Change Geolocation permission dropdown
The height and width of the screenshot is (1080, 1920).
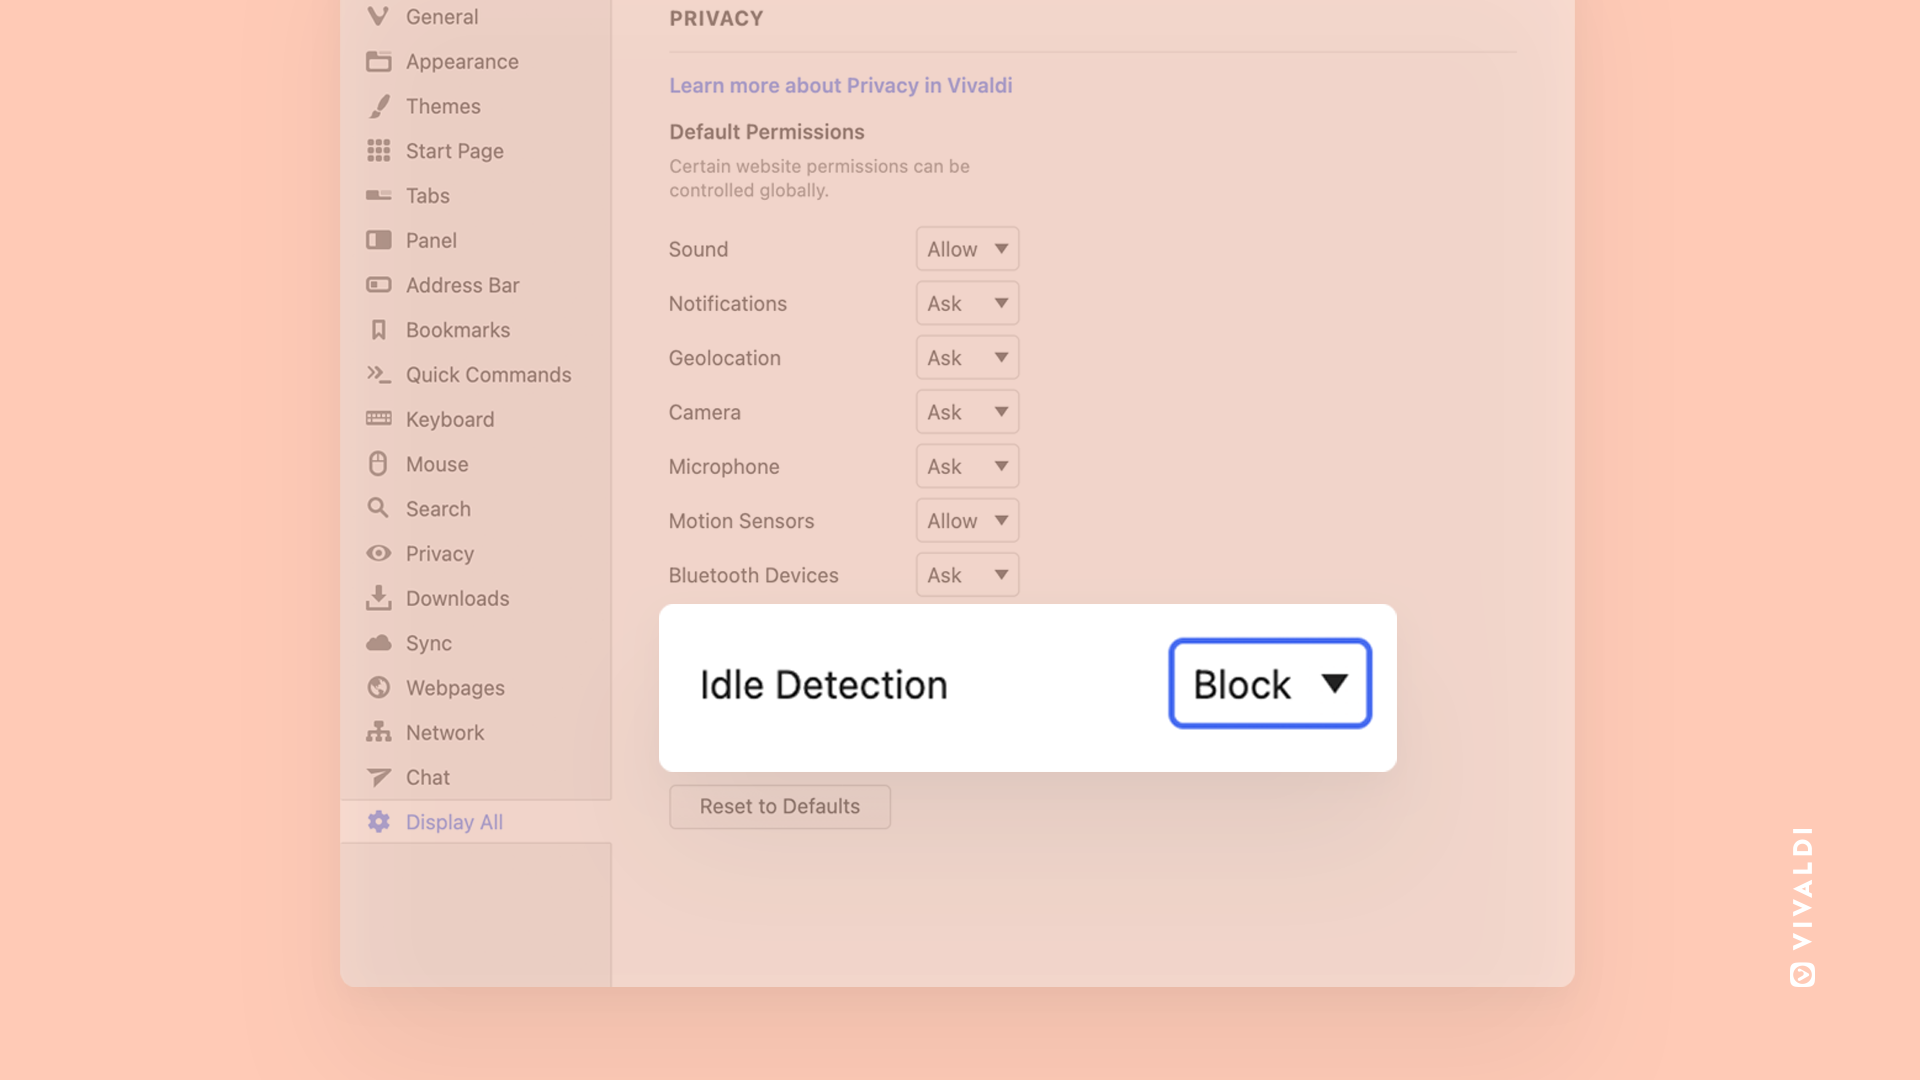[x=967, y=356]
